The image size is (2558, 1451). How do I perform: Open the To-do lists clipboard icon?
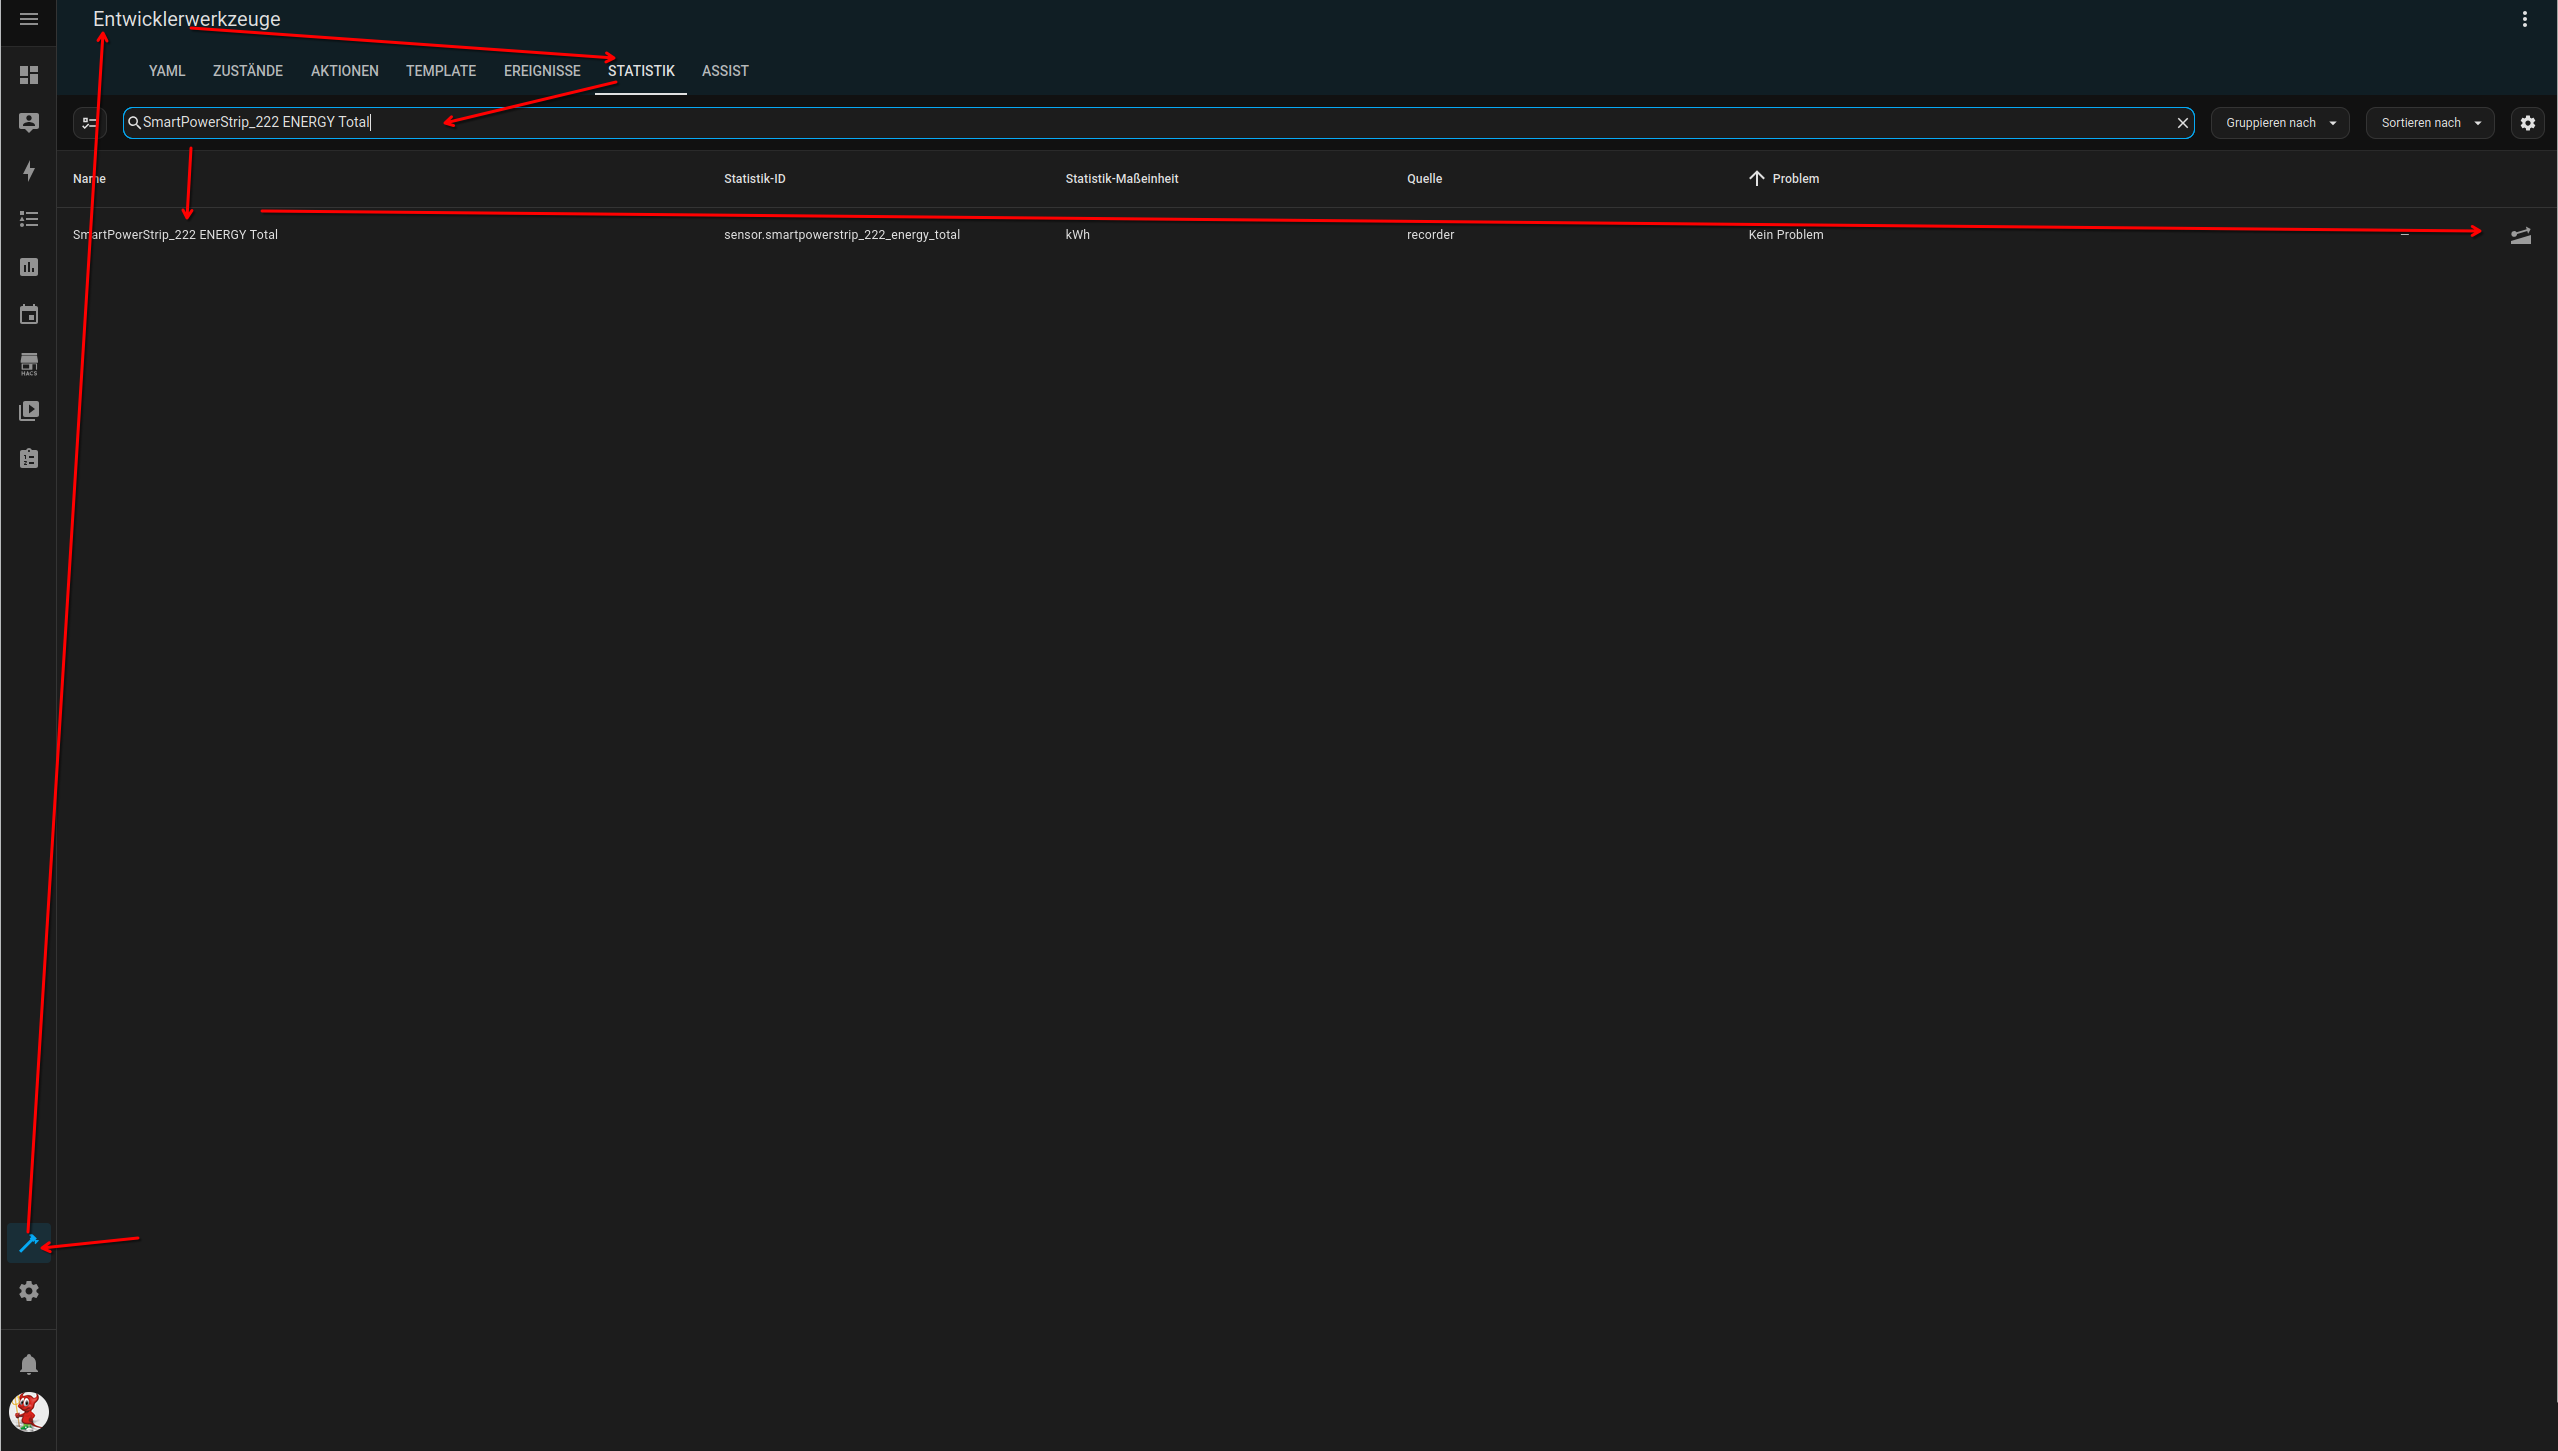[x=29, y=458]
